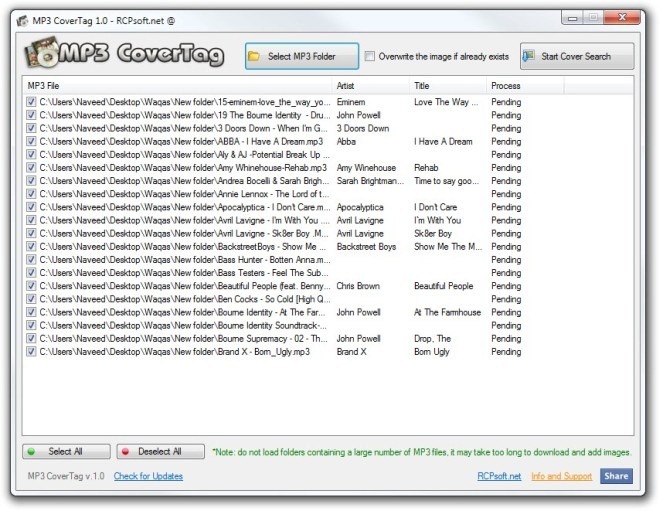Open the Info and Support link

pyautogui.click(x=562, y=476)
